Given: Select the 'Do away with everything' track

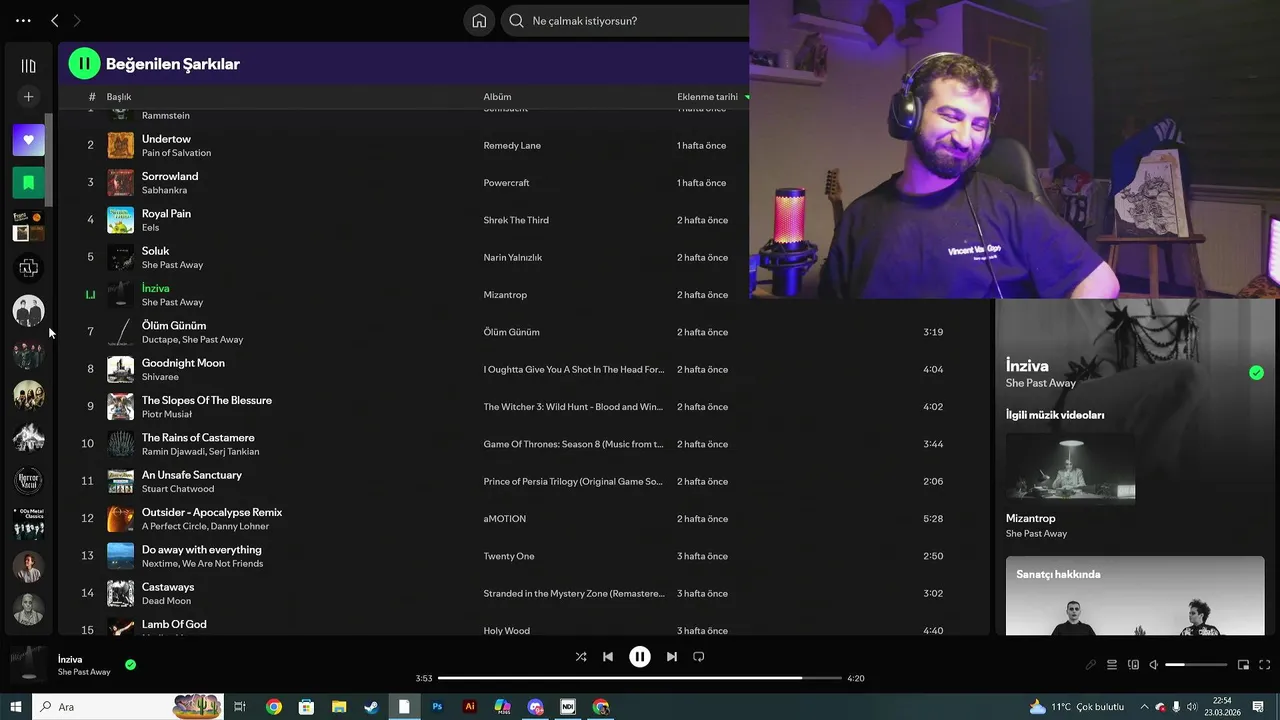Looking at the screenshot, I should tap(202, 550).
